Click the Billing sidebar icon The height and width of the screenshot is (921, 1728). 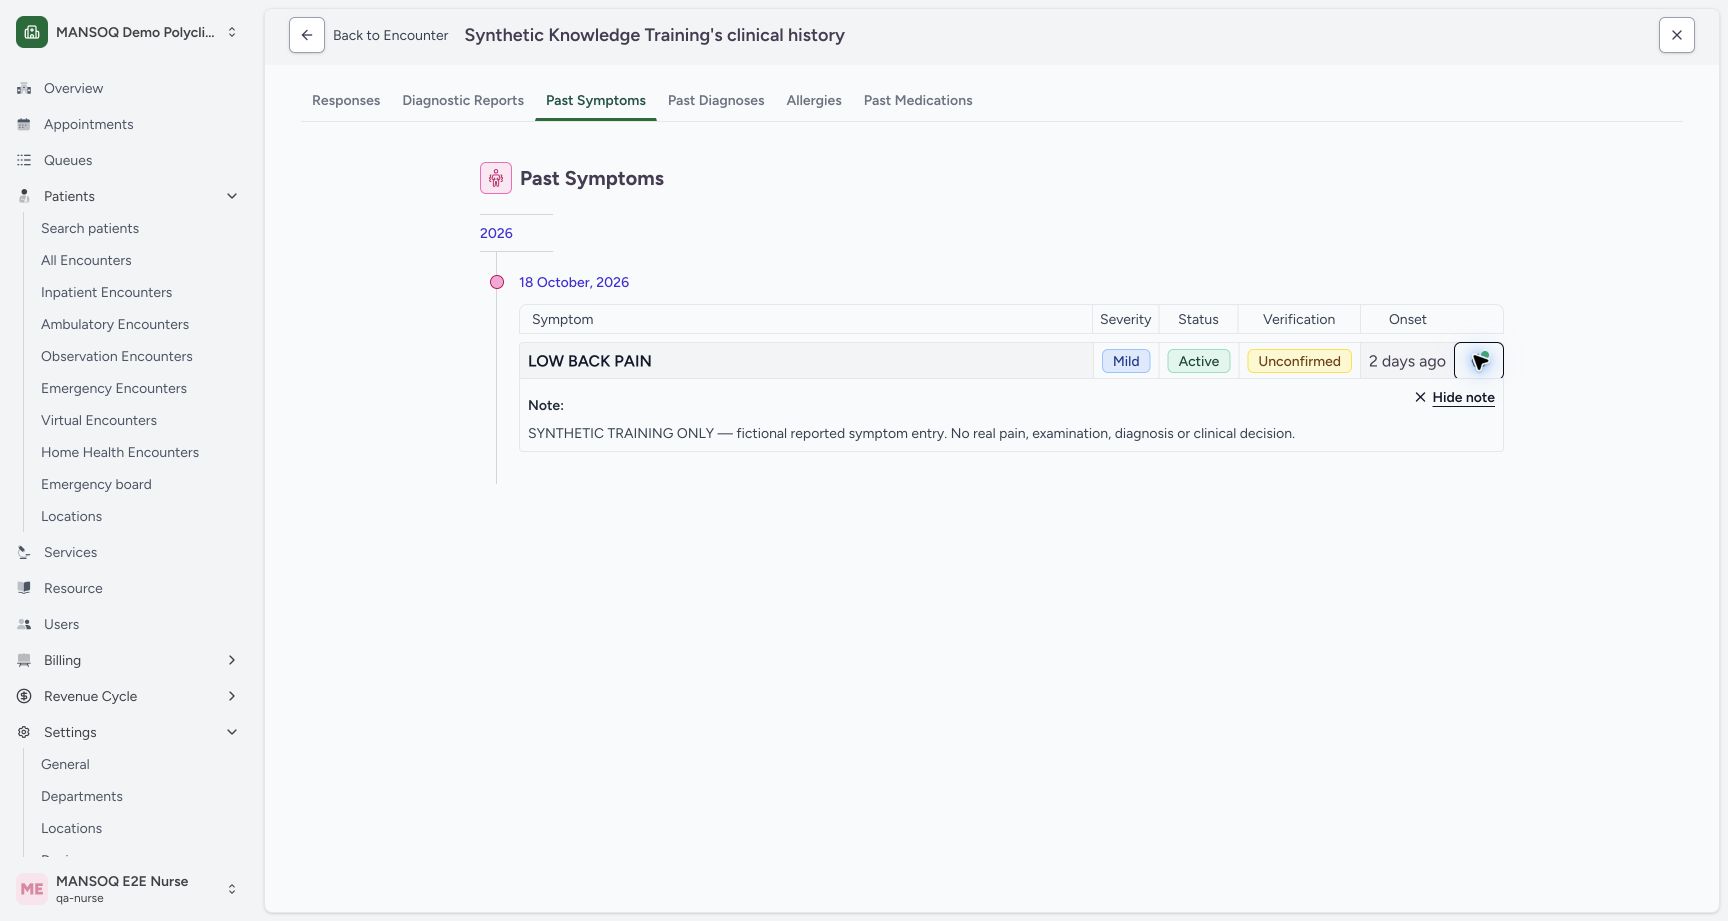pos(24,660)
